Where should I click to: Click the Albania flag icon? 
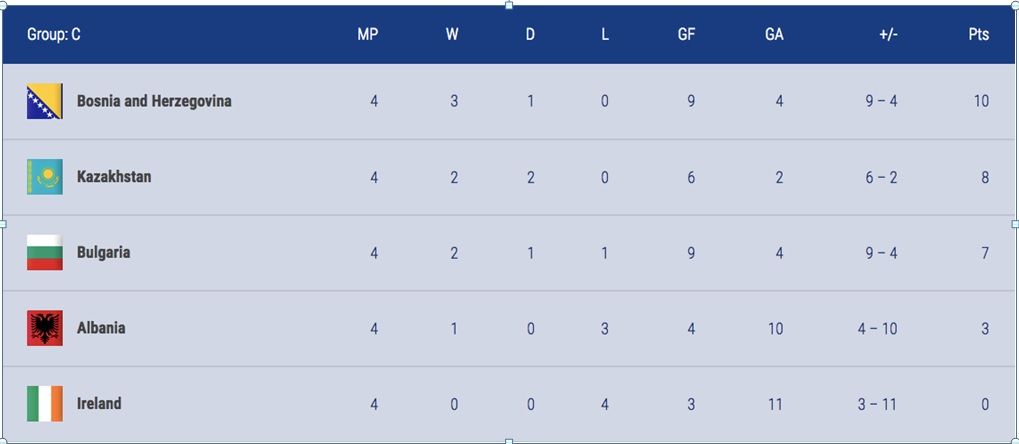click(45, 328)
